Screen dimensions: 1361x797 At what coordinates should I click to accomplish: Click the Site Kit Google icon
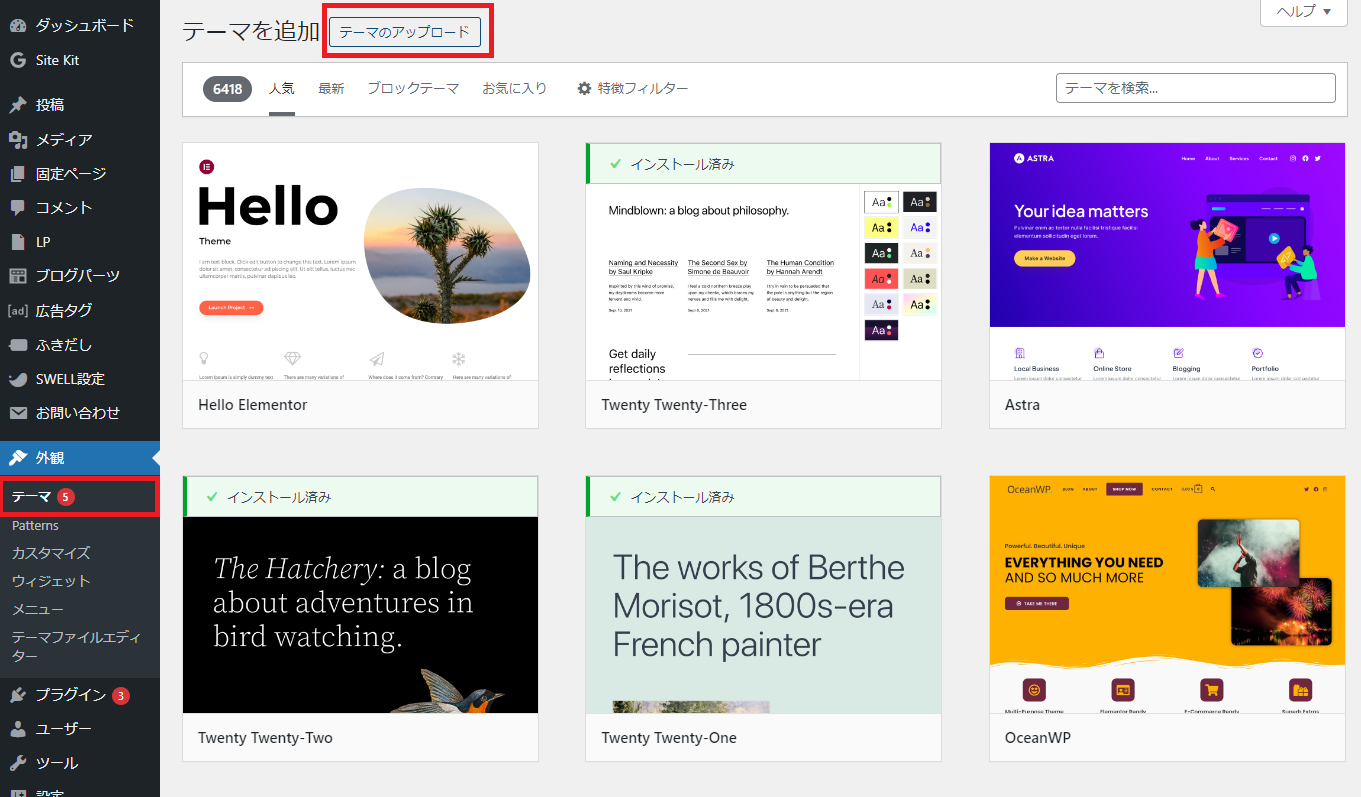(x=17, y=60)
